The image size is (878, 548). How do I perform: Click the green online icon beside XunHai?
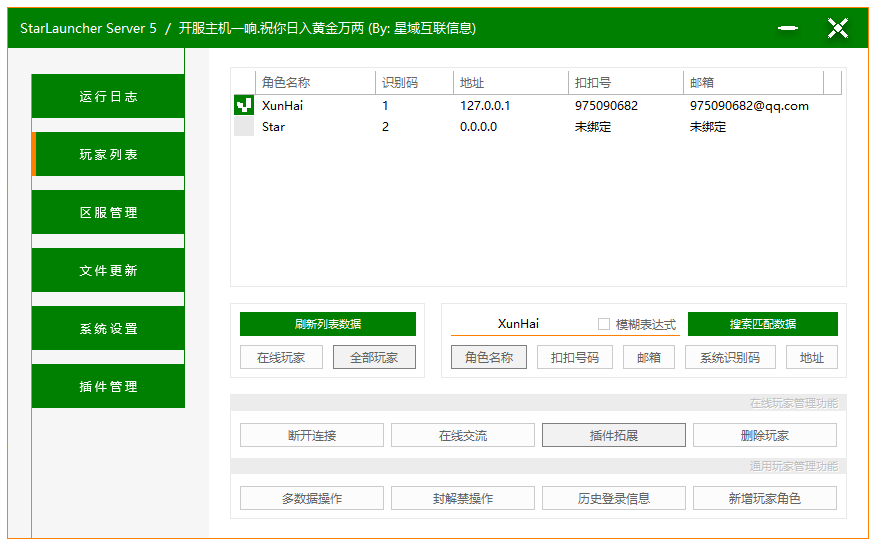pyautogui.click(x=244, y=105)
